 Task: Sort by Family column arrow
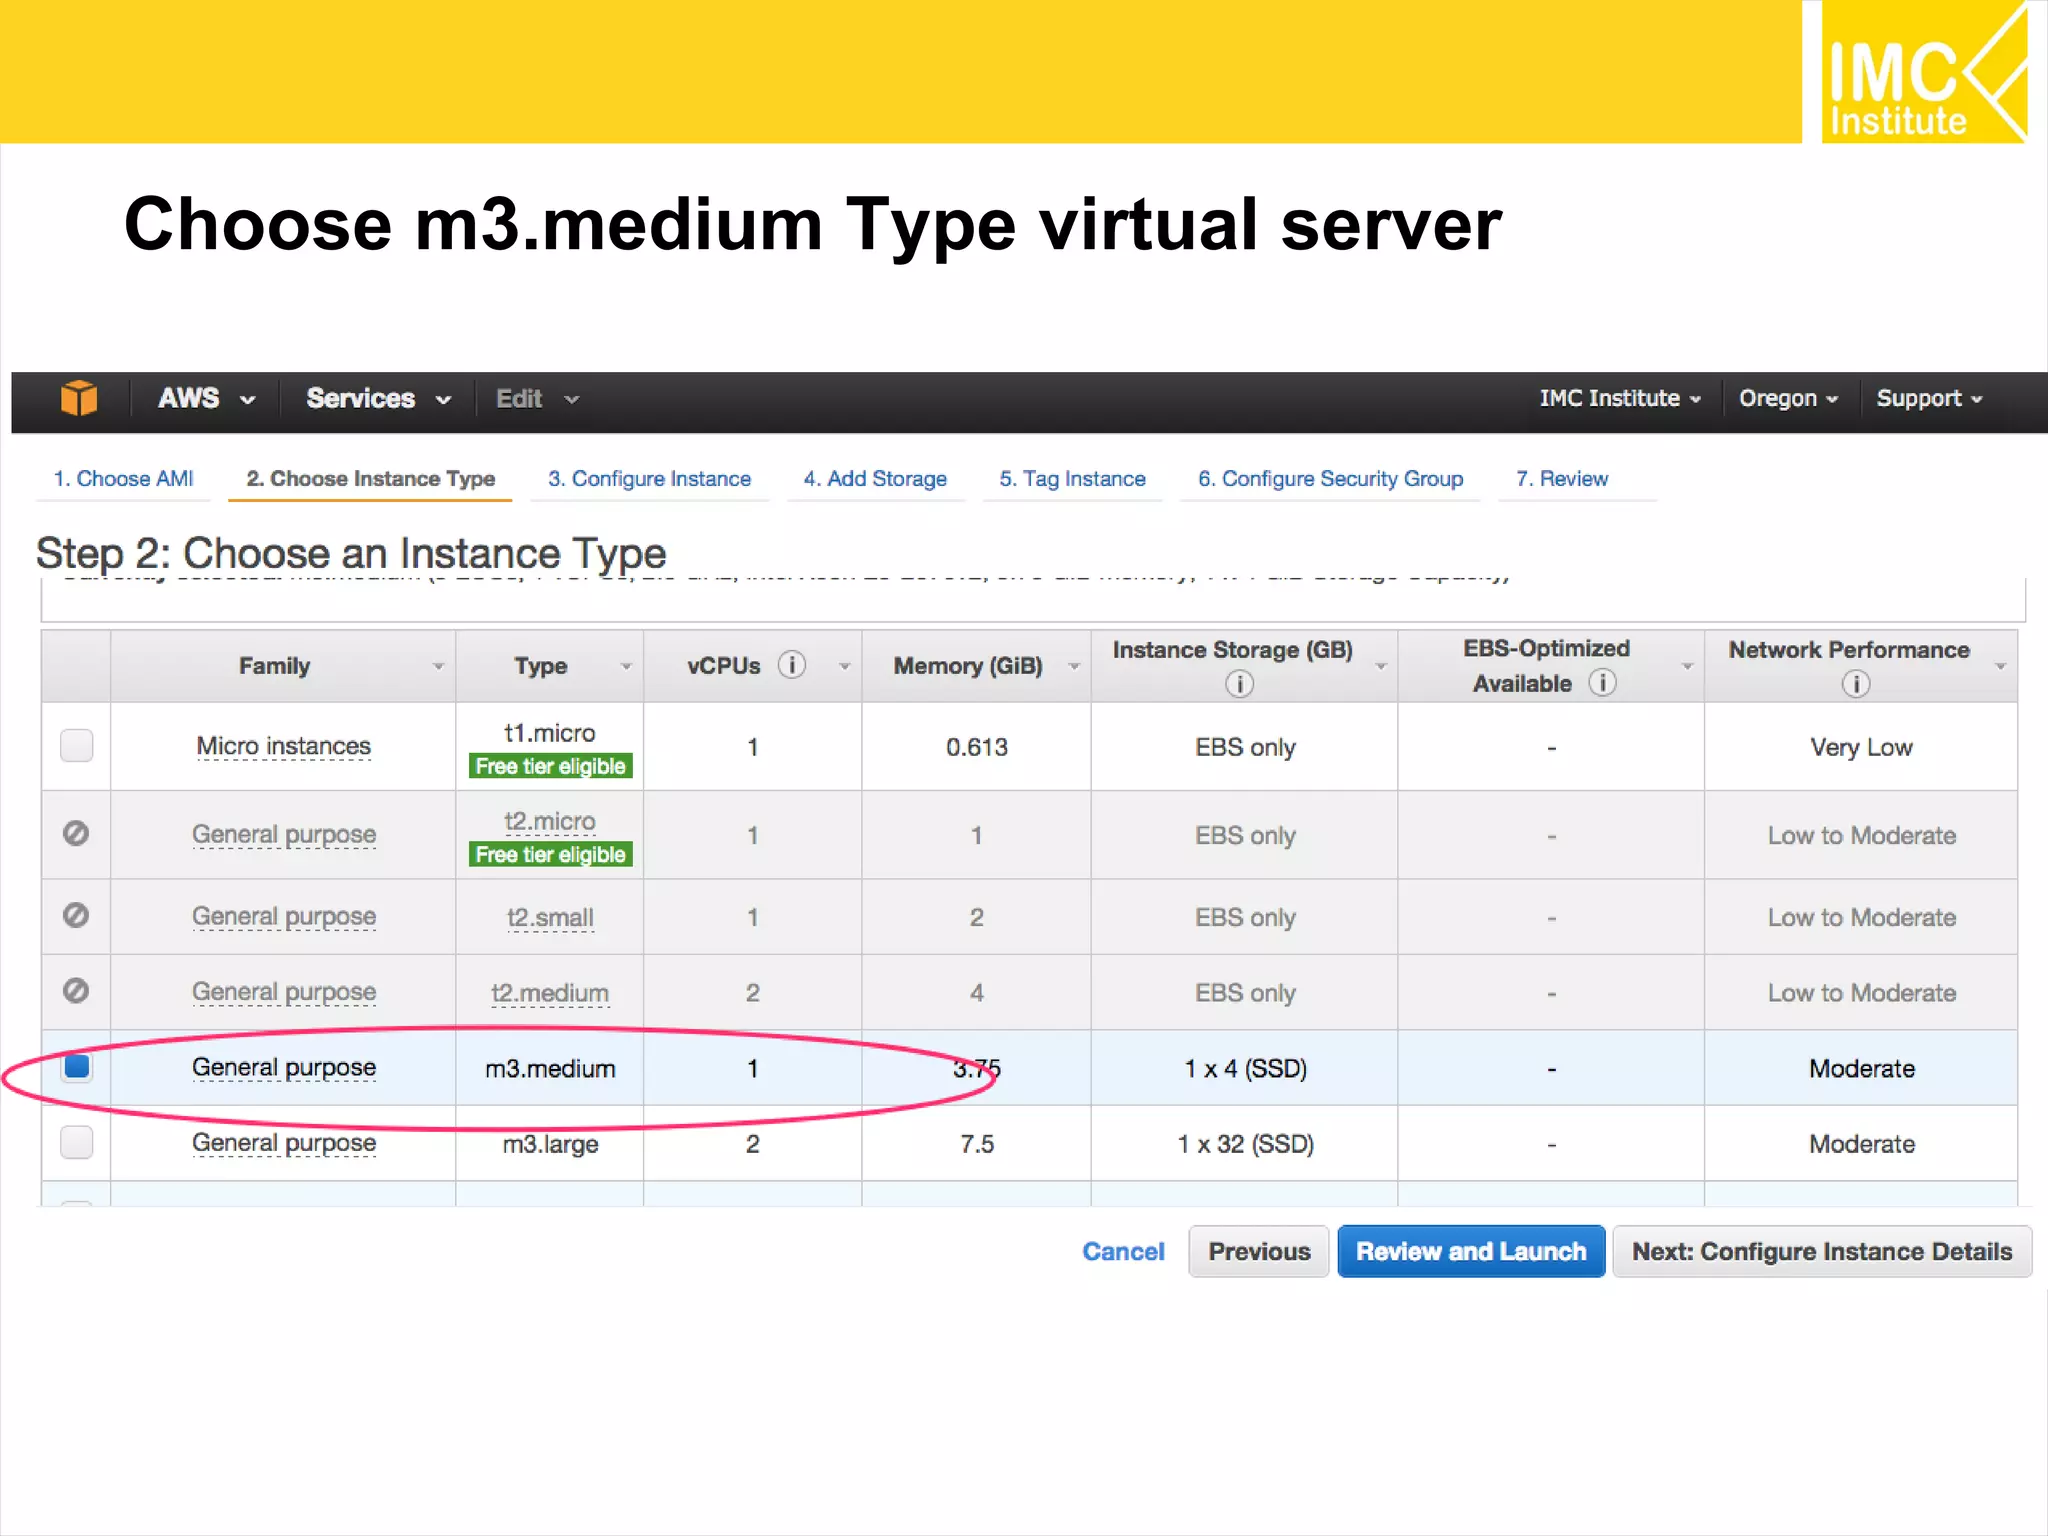click(x=437, y=666)
